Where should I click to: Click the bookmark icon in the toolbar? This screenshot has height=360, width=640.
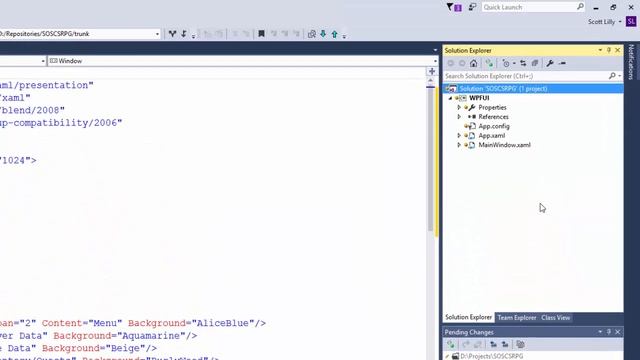[x=262, y=34]
